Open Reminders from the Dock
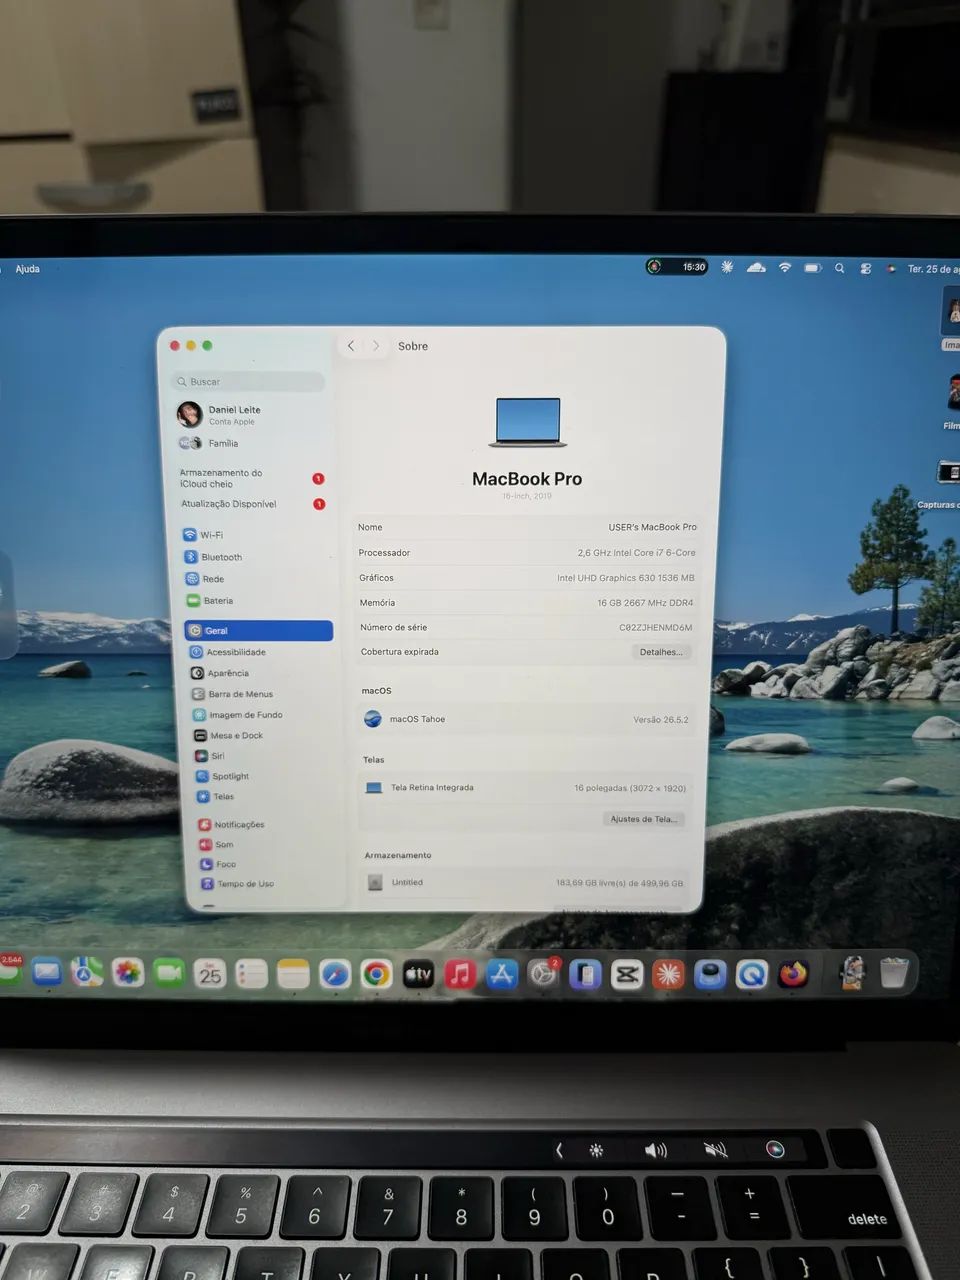 tap(252, 974)
